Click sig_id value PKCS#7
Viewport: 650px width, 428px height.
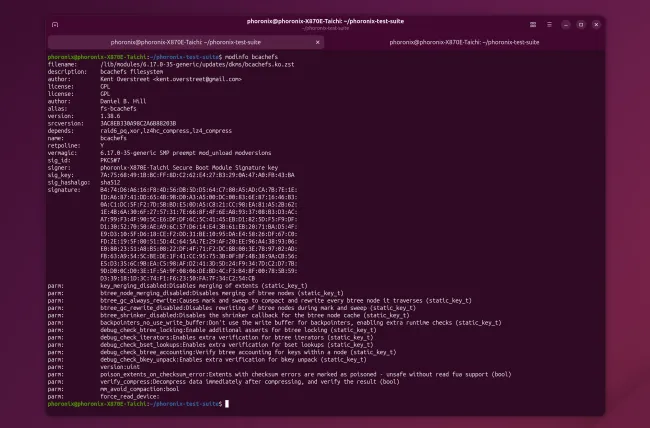110,160
